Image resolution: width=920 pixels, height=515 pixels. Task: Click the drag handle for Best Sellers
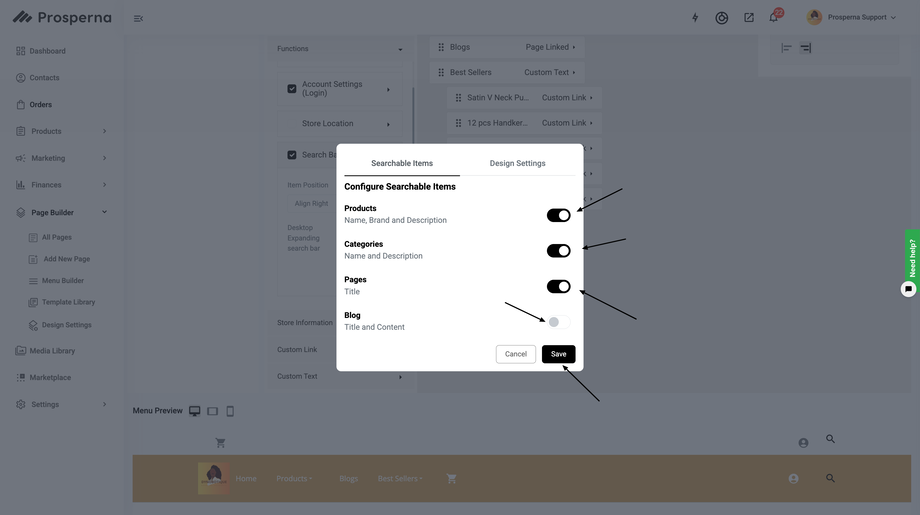[441, 72]
